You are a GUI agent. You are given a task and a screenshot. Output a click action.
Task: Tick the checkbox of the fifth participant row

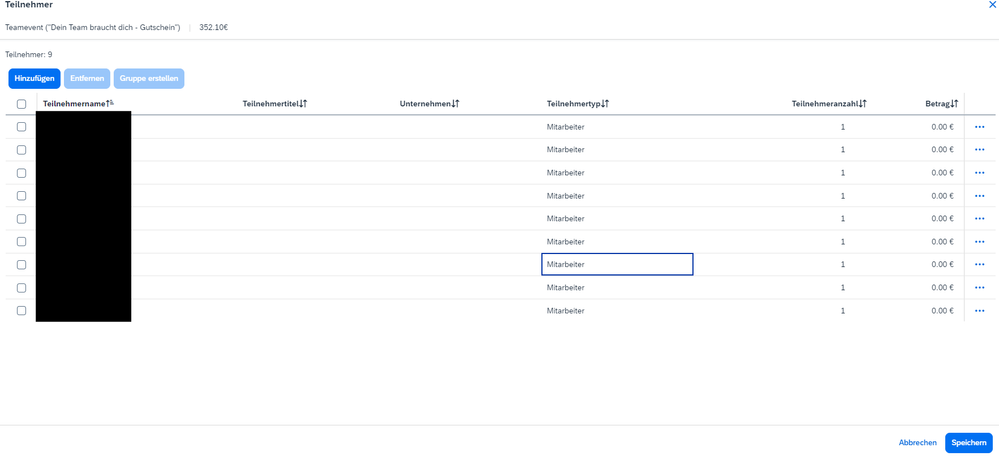point(21,218)
